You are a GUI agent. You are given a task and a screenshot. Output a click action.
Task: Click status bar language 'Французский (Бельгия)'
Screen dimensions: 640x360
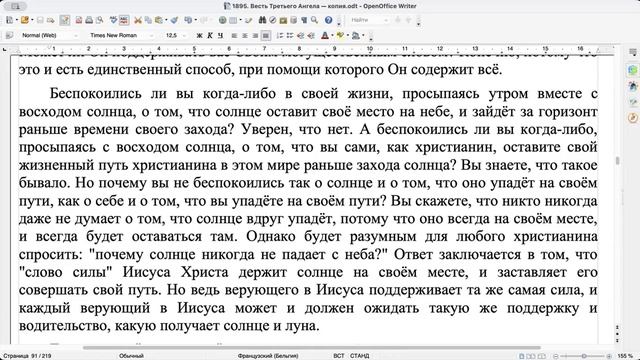268,356
